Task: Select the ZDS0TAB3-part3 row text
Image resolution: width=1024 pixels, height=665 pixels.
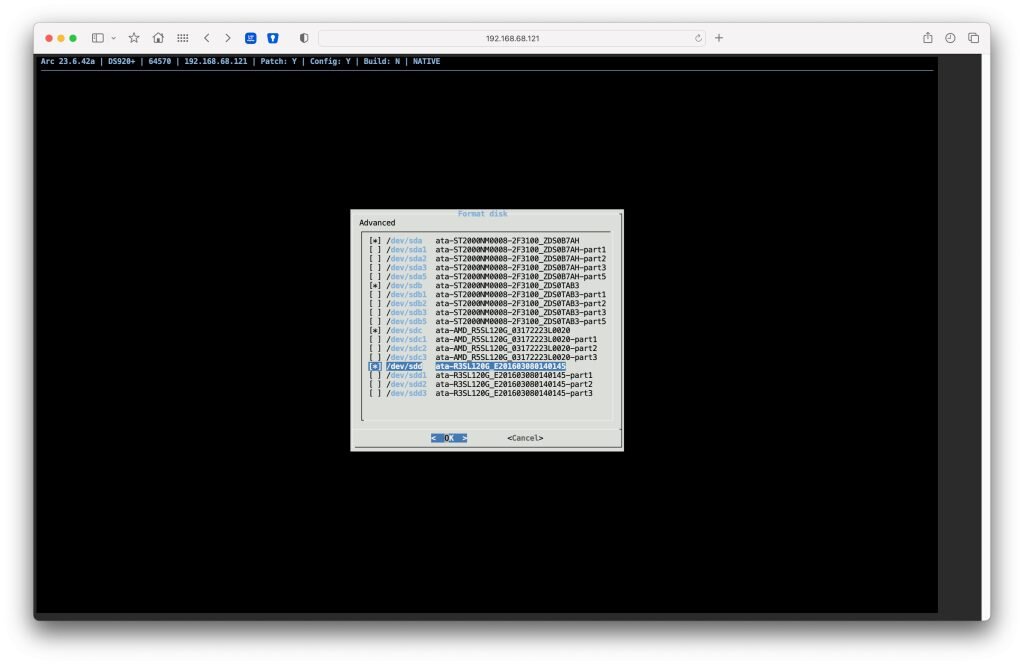Action: [x=520, y=312]
